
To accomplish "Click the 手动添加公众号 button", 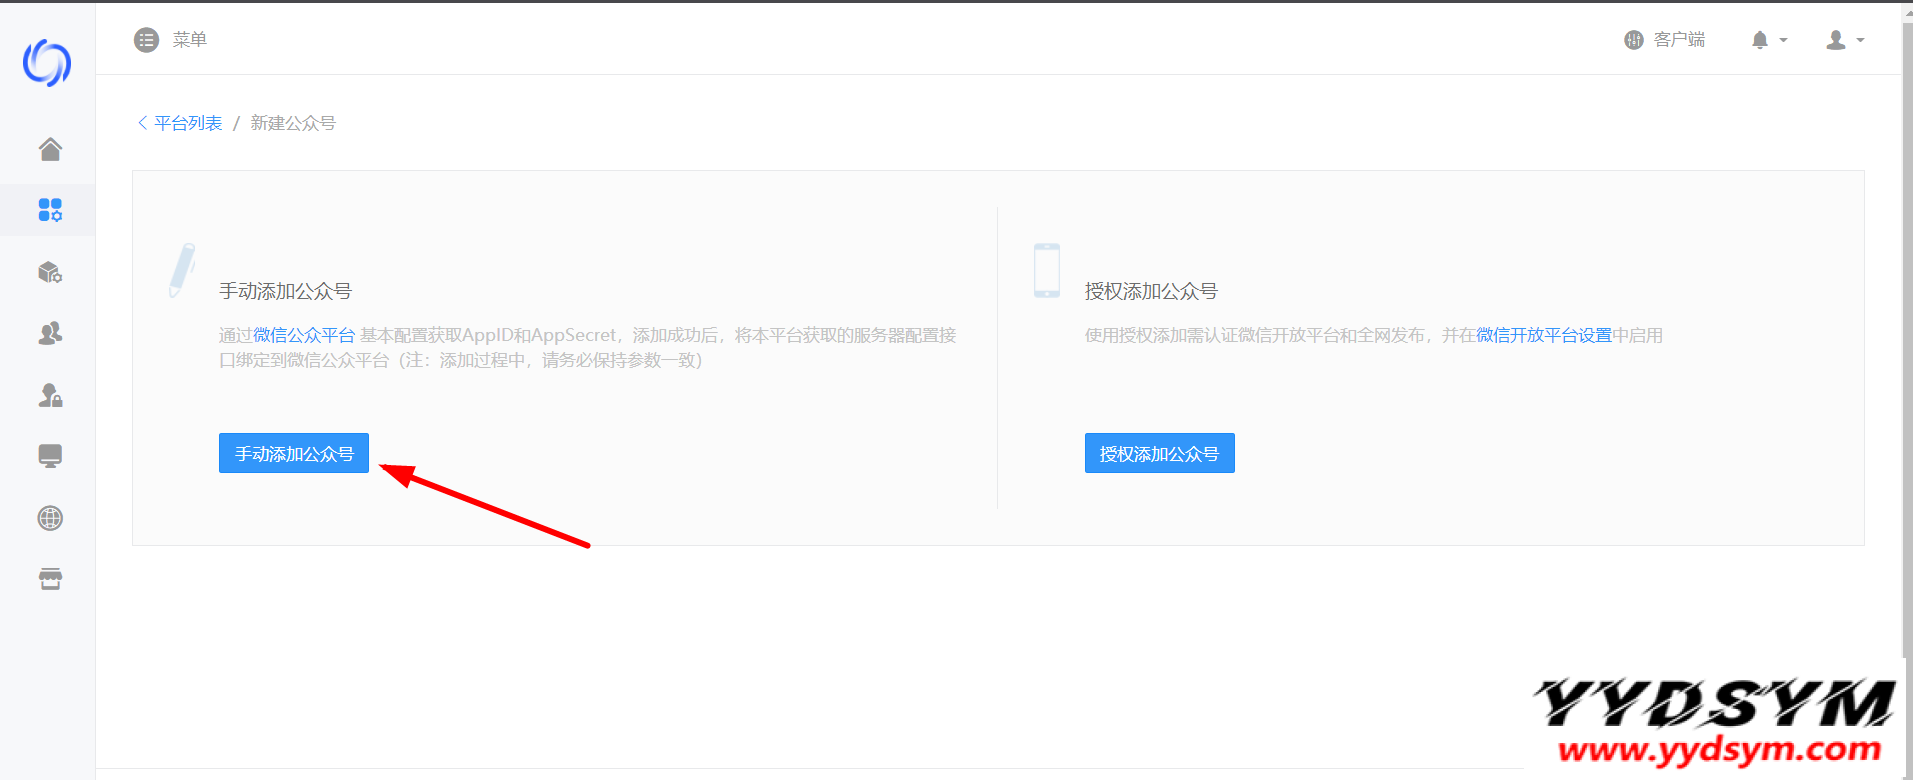I will (x=294, y=453).
